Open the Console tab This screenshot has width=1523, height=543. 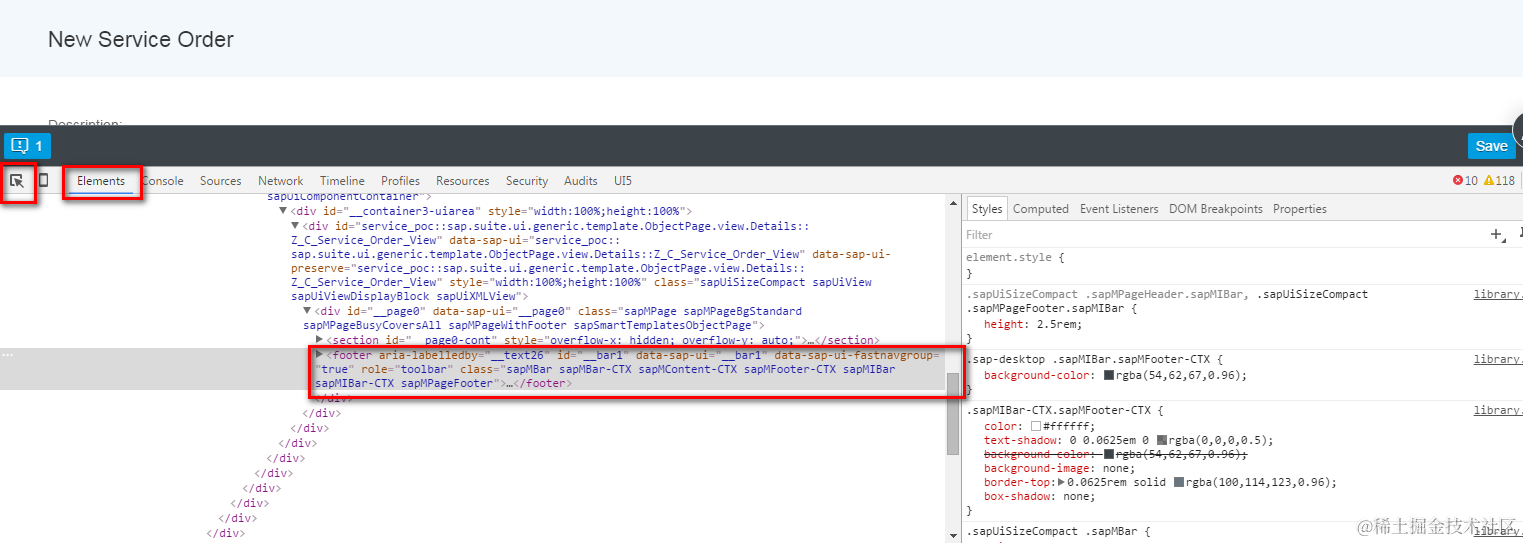(162, 181)
